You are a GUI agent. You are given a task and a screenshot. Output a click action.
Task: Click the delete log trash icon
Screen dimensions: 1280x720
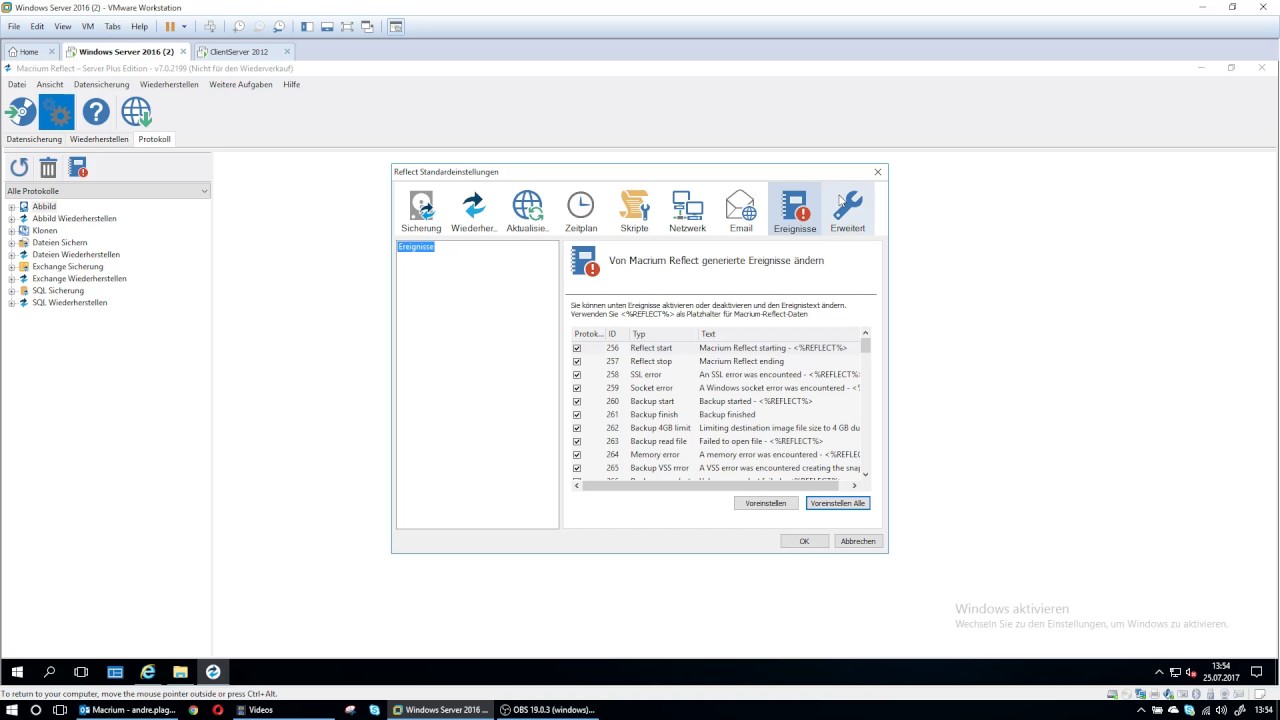point(48,167)
